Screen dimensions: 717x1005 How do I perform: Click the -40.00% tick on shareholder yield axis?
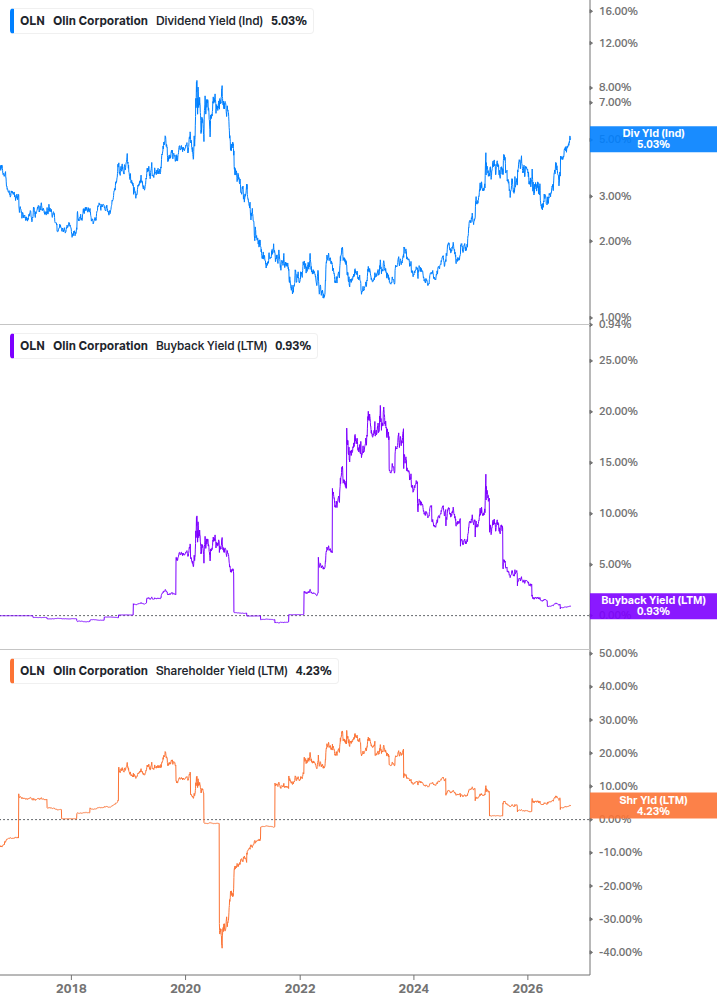tap(620, 952)
